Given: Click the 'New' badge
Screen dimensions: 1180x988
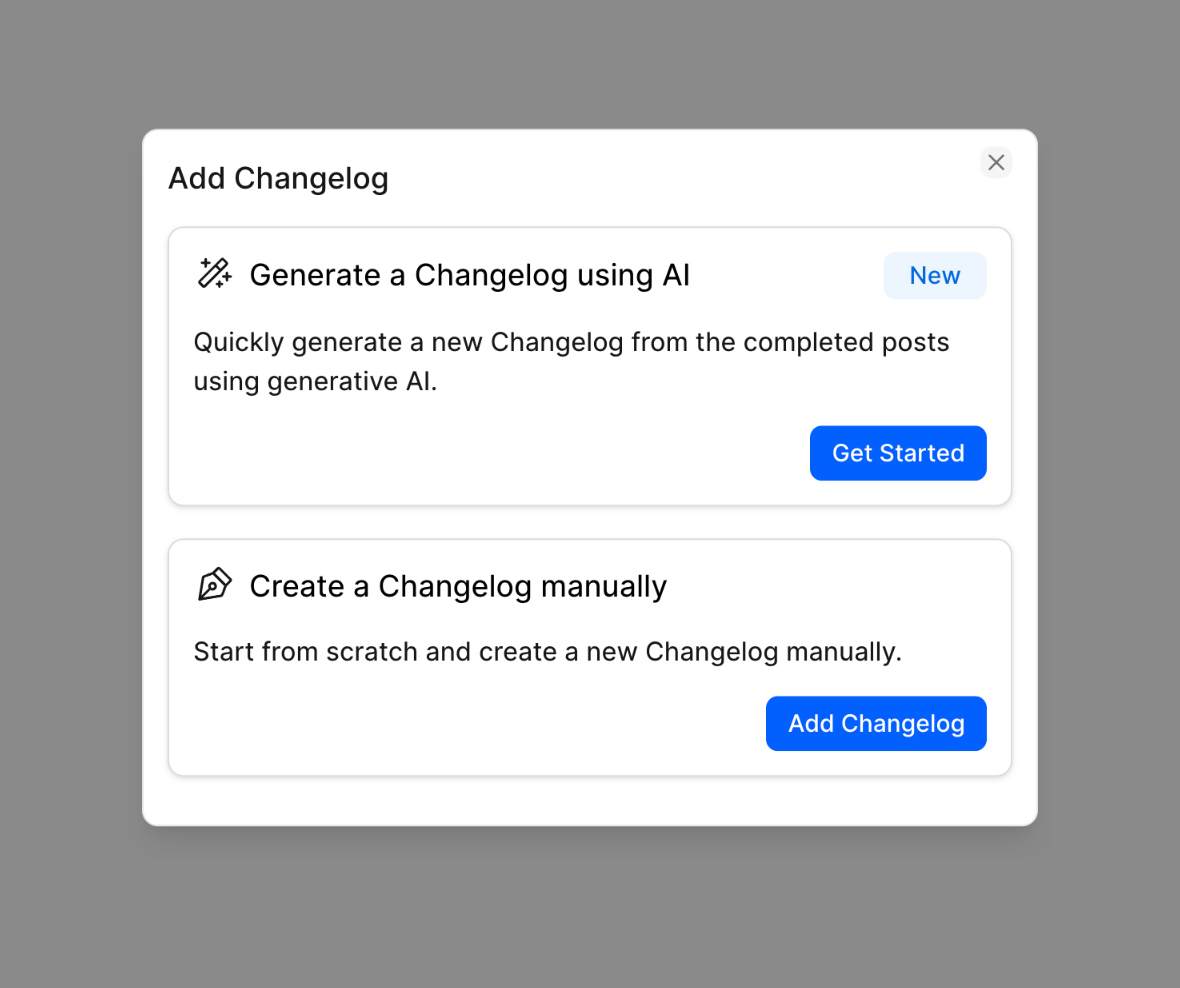Looking at the screenshot, I should 934,275.
